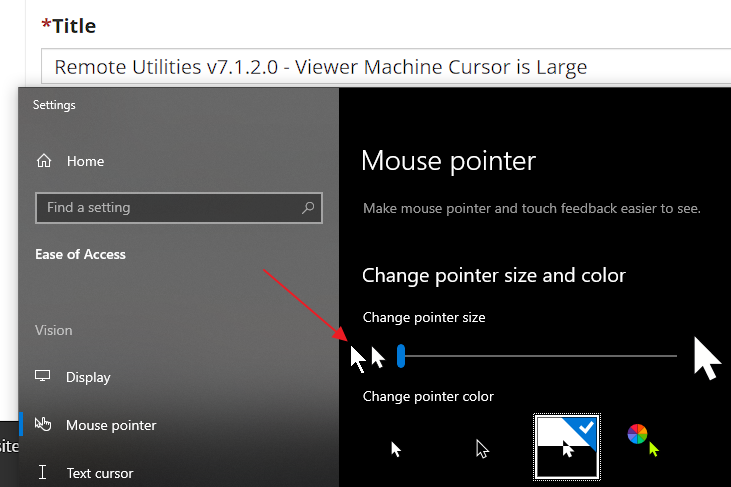The image size is (731, 487).
Task: Click the large cursor icon right of slider
Action: (x=706, y=358)
